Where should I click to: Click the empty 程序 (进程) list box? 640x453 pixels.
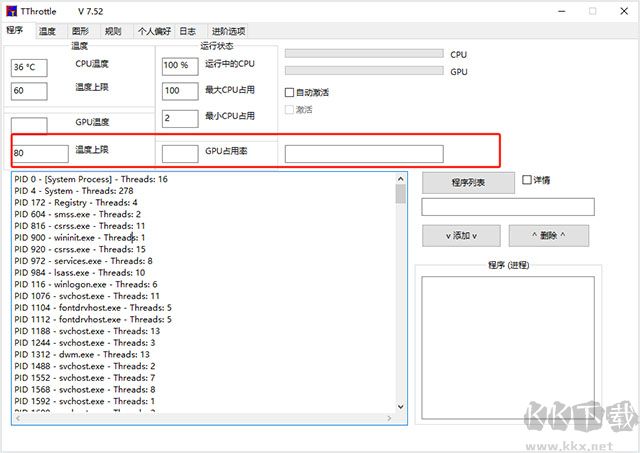click(x=508, y=348)
